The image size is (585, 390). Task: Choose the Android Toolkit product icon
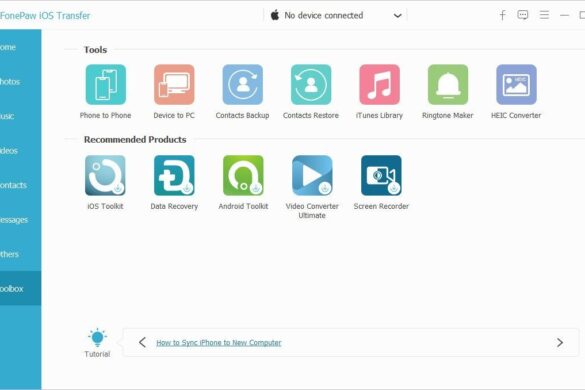click(243, 175)
